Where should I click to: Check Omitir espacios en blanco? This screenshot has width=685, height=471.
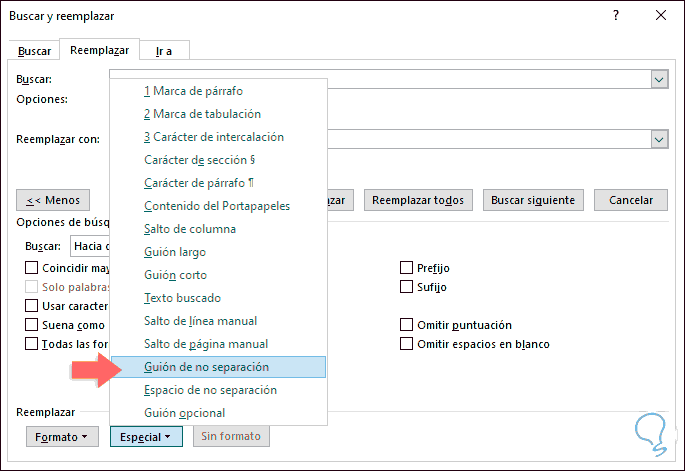(x=407, y=344)
